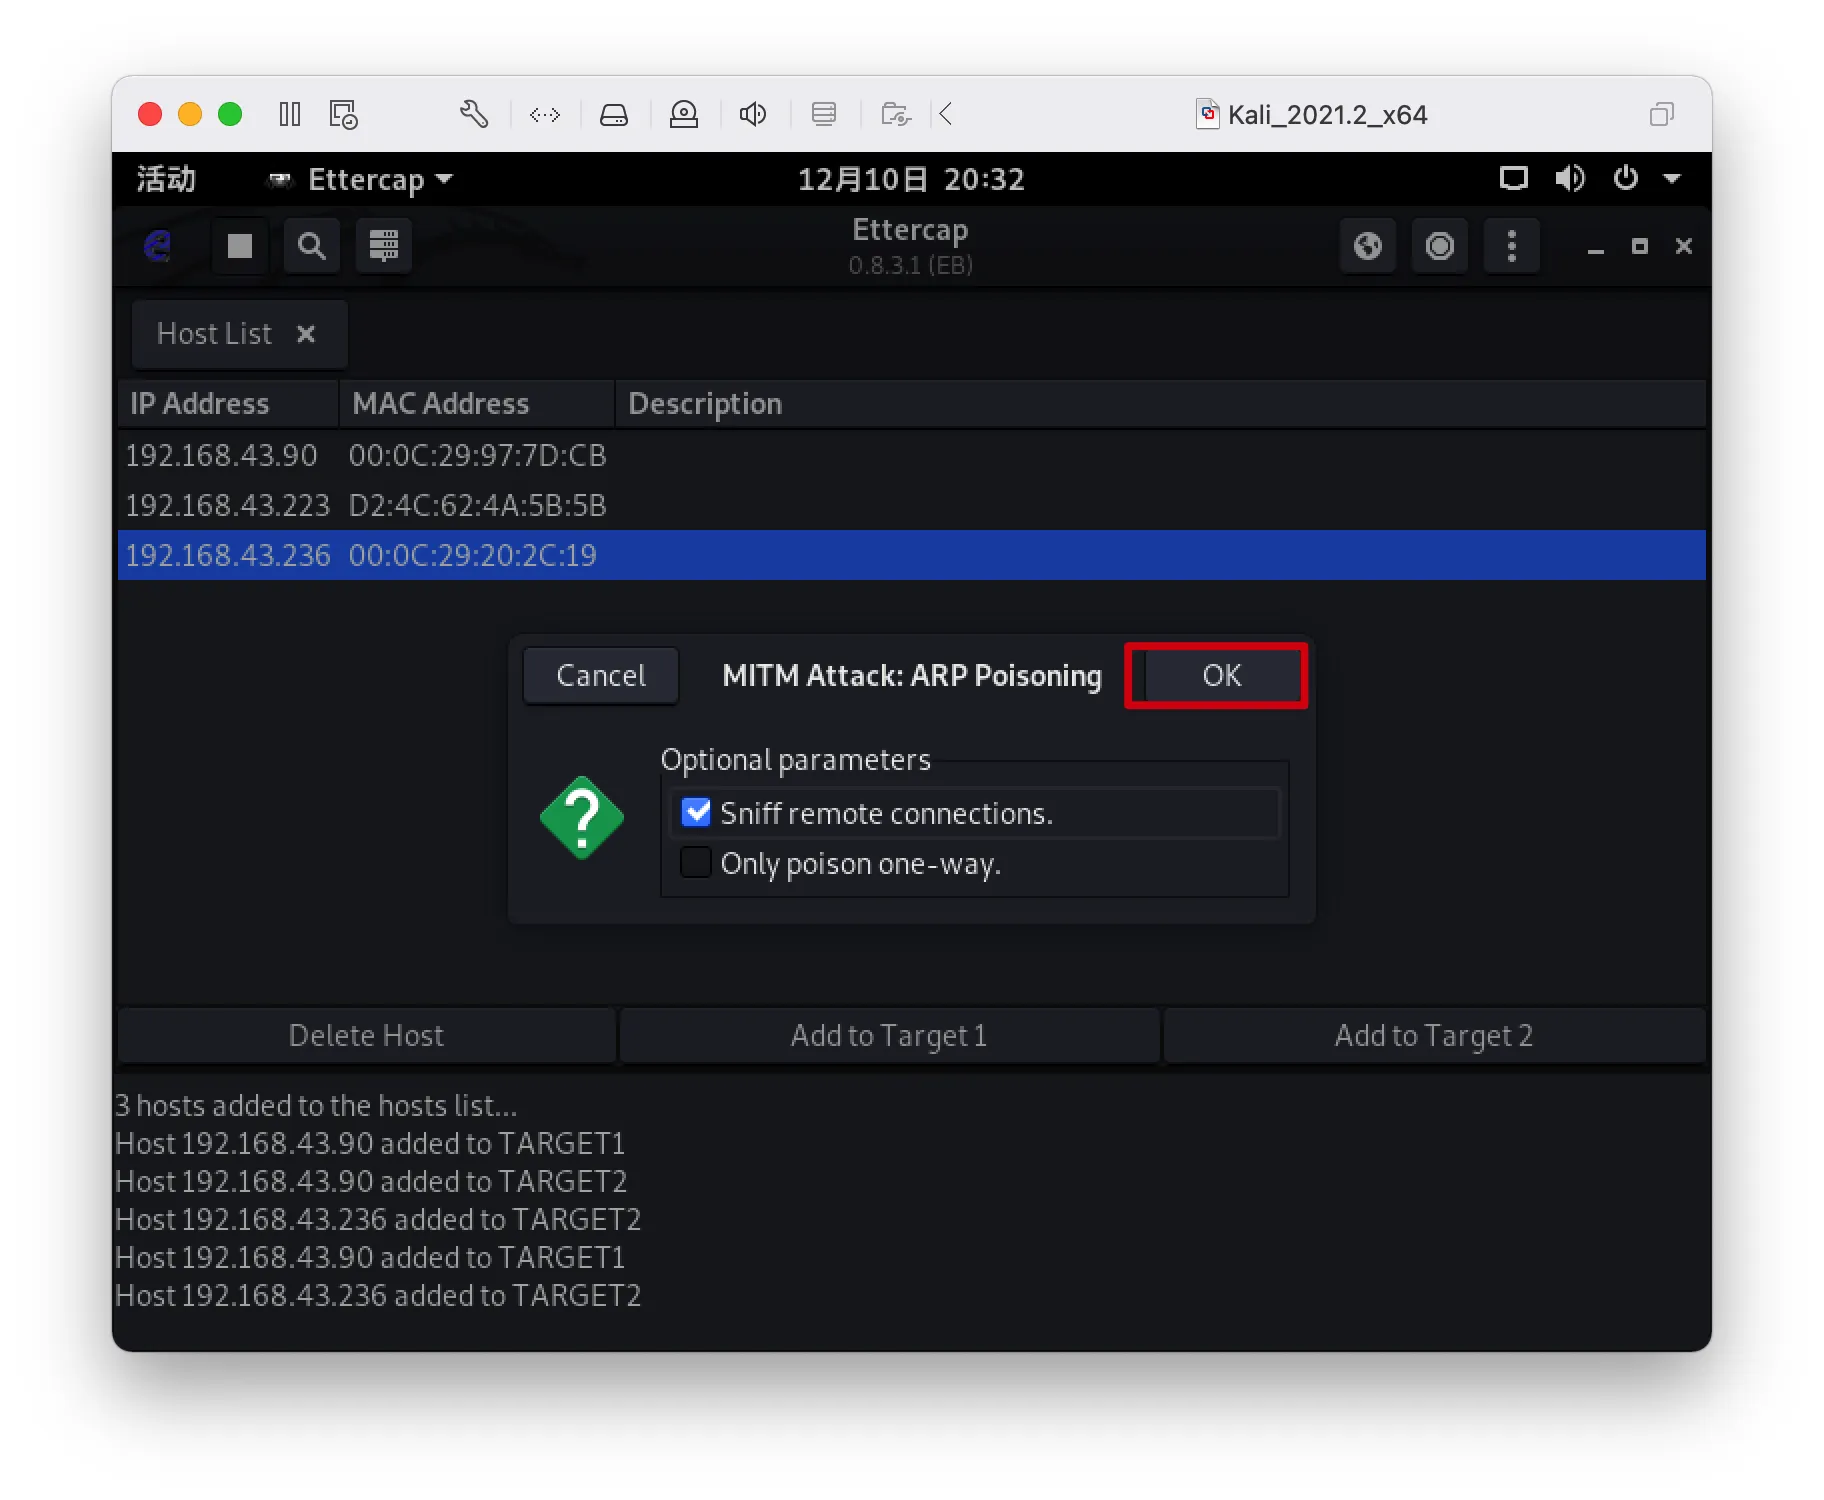Viewport: 1824px width, 1500px height.
Task: Open the hosts list toolbar icon
Action: click(x=383, y=246)
